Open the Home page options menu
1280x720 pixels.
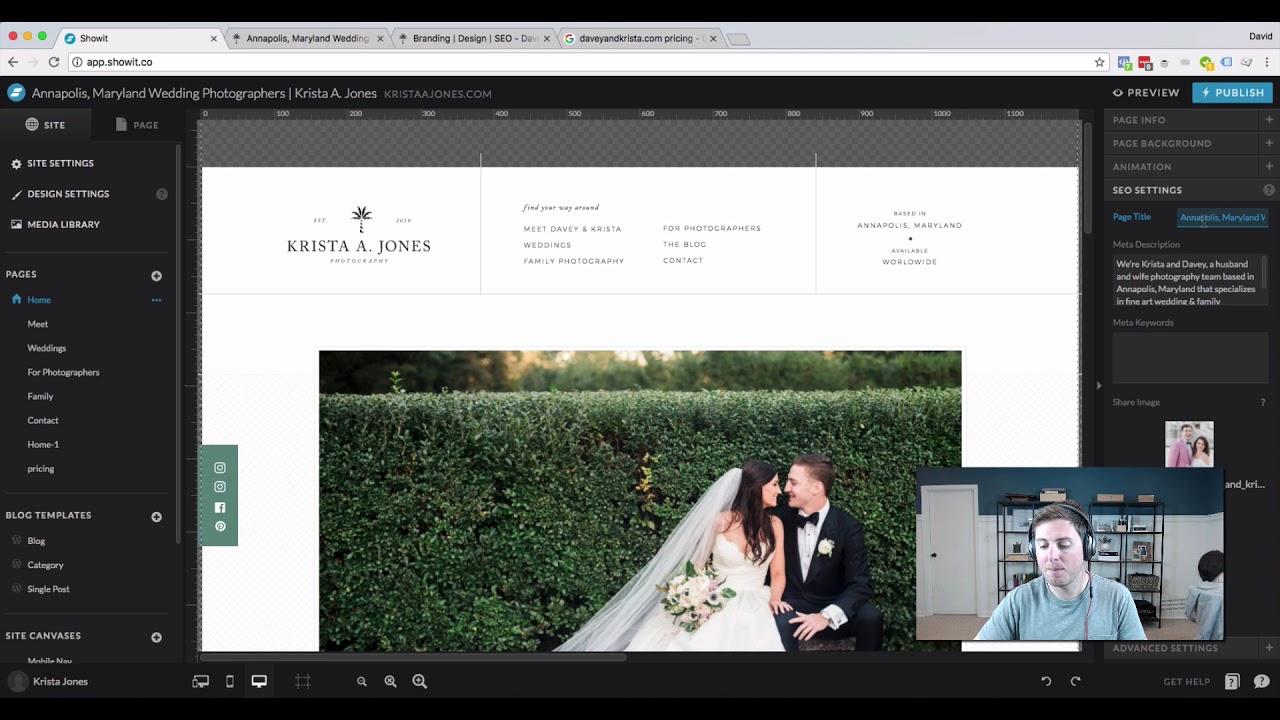coord(156,300)
